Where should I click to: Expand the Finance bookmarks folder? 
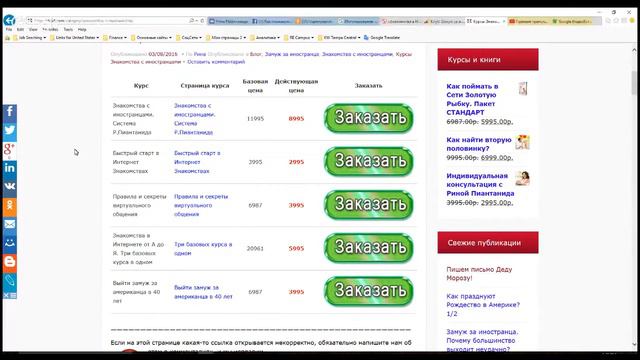pos(115,38)
